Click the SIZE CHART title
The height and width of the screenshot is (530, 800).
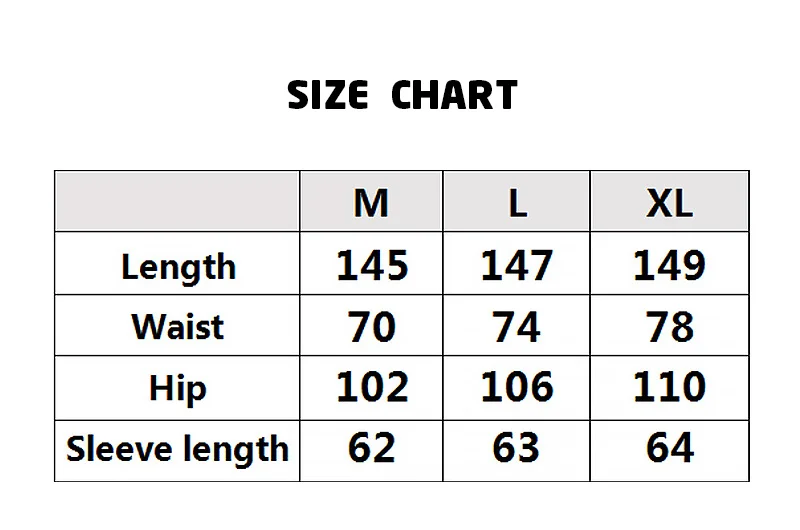[x=402, y=95]
